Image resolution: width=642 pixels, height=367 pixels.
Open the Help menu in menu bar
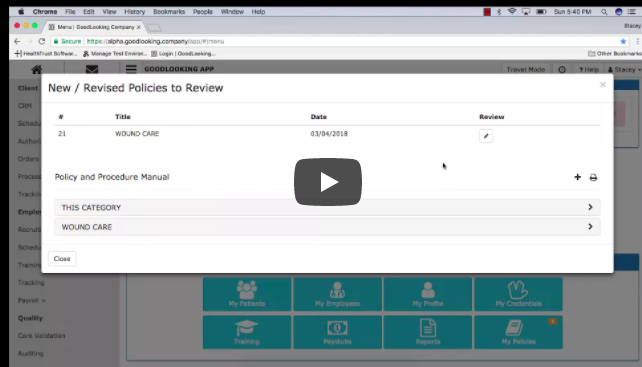coord(258,12)
